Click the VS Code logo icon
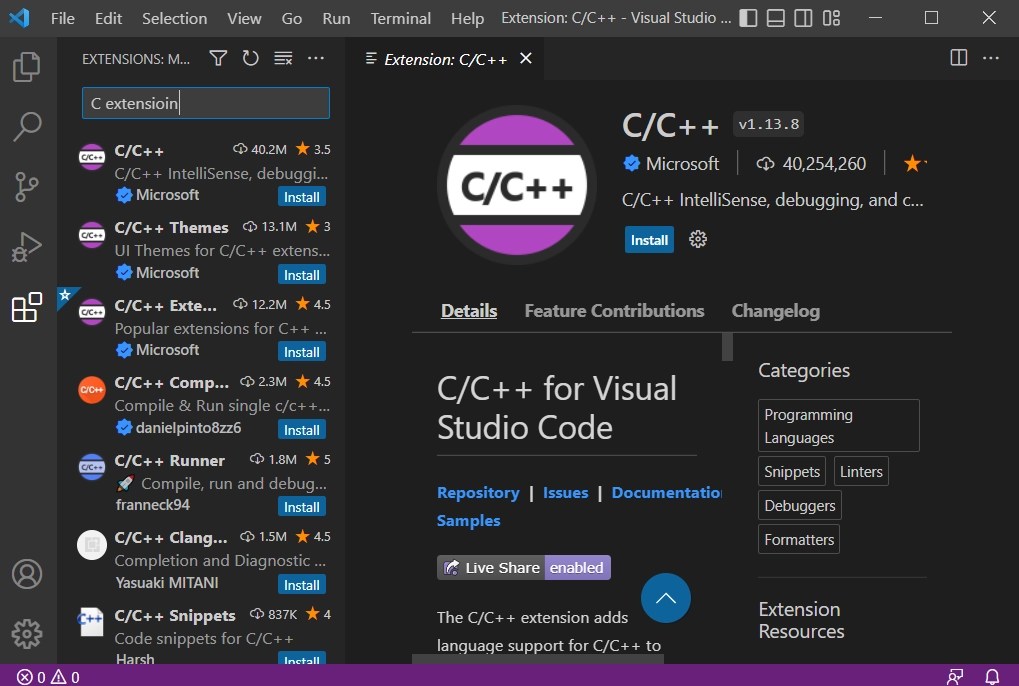Screen dimensions: 1019x686 19,18
